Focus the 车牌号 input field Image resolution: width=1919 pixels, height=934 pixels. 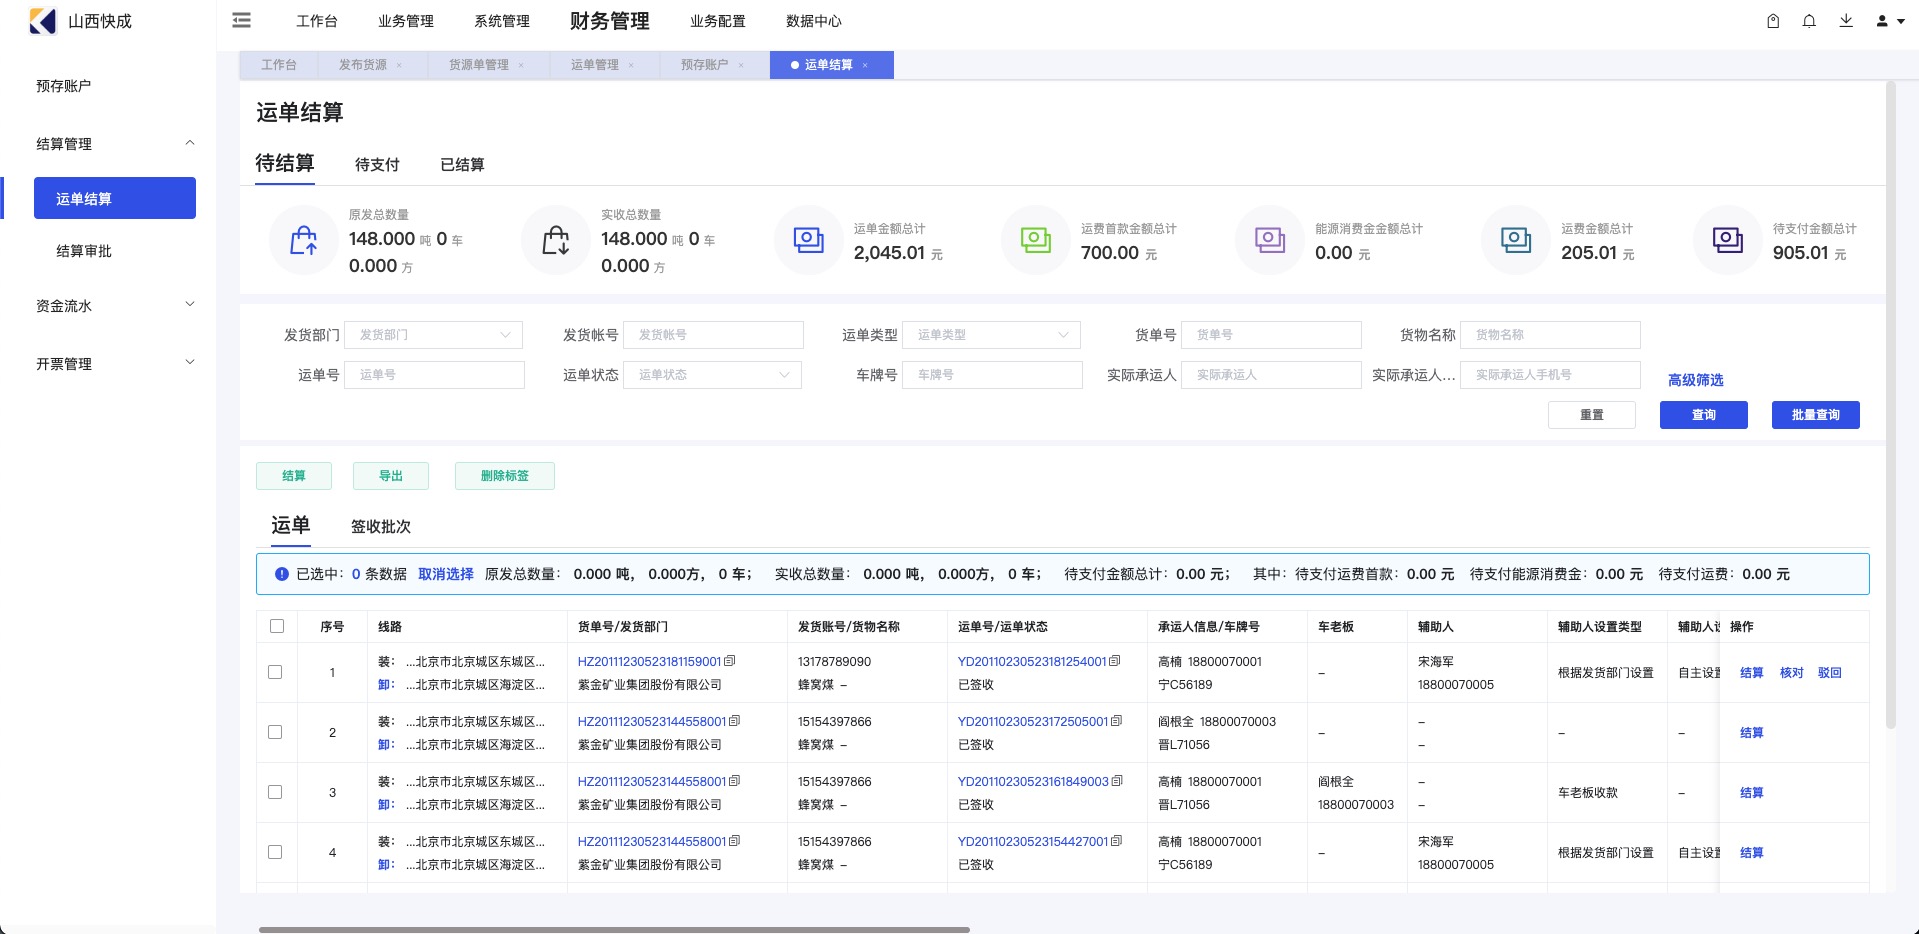(x=992, y=375)
